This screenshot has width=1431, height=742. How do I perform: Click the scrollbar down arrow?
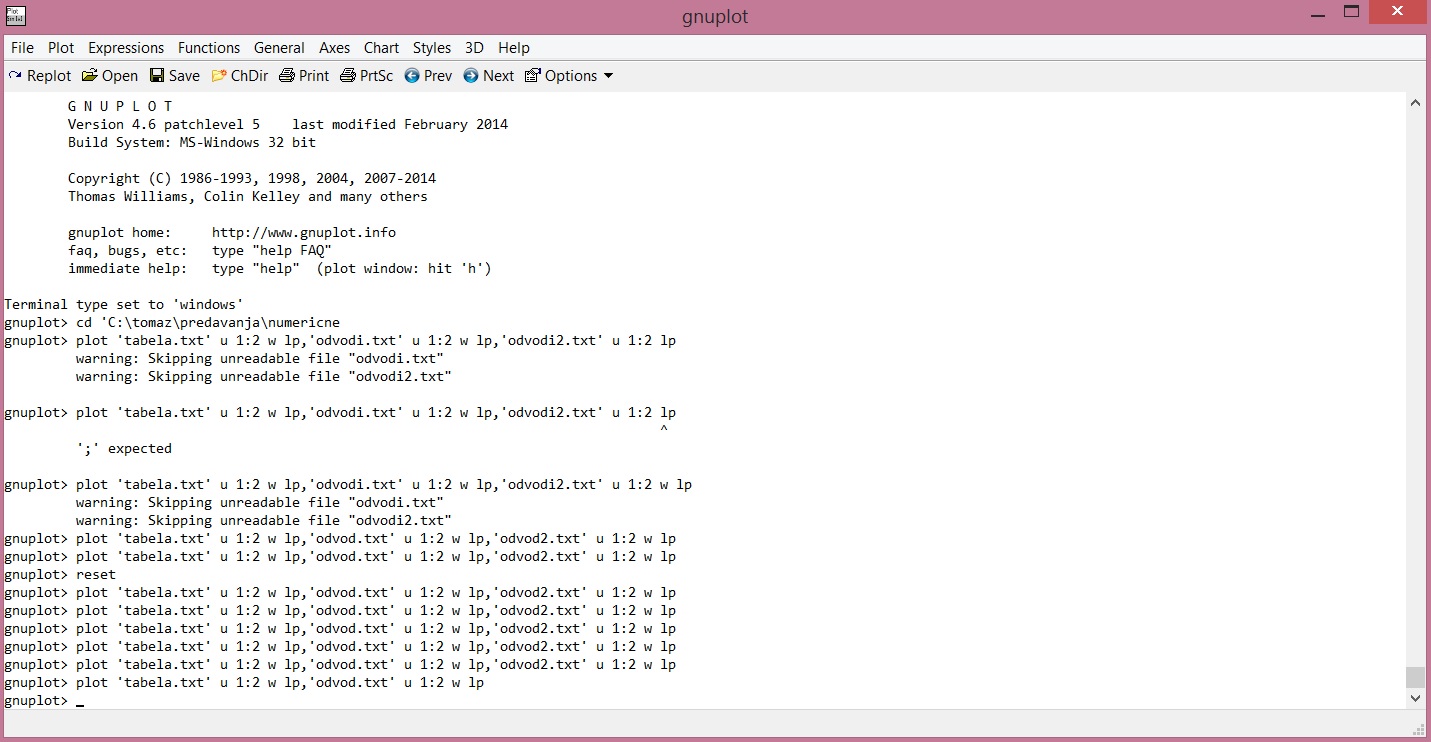click(1415, 698)
